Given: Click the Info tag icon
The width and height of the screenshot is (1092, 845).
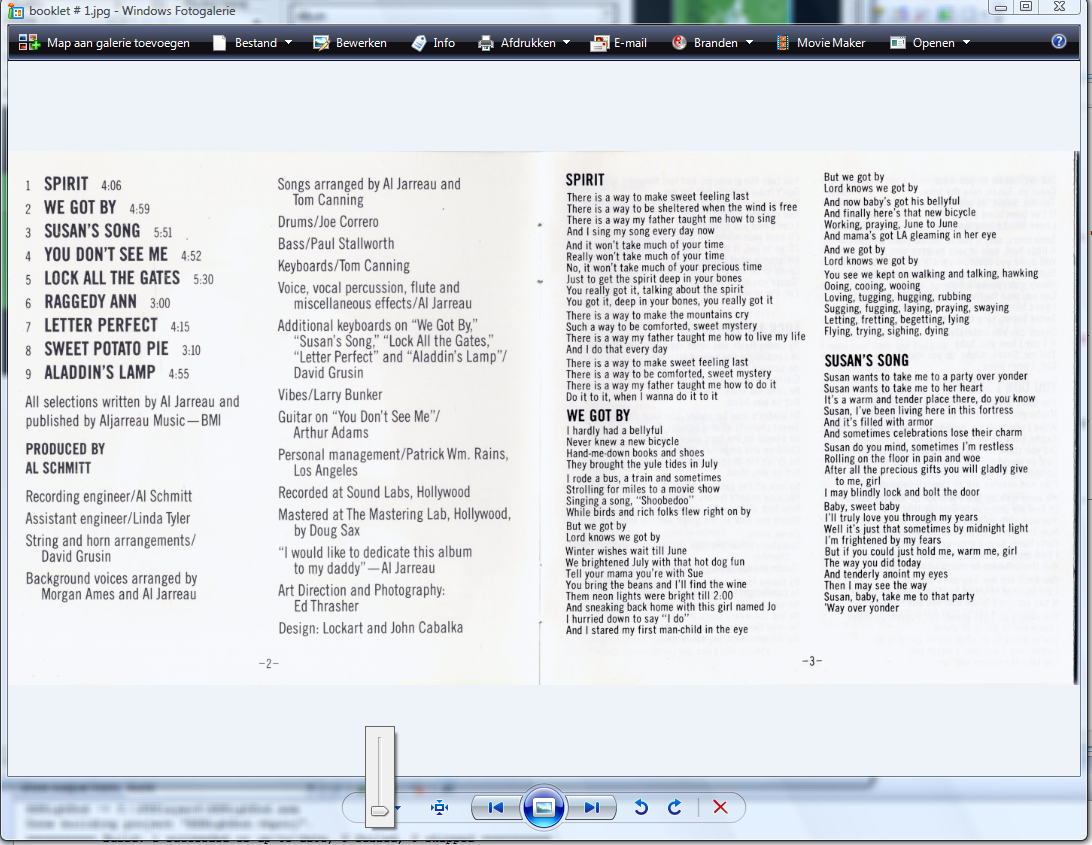Looking at the screenshot, I should coord(419,43).
